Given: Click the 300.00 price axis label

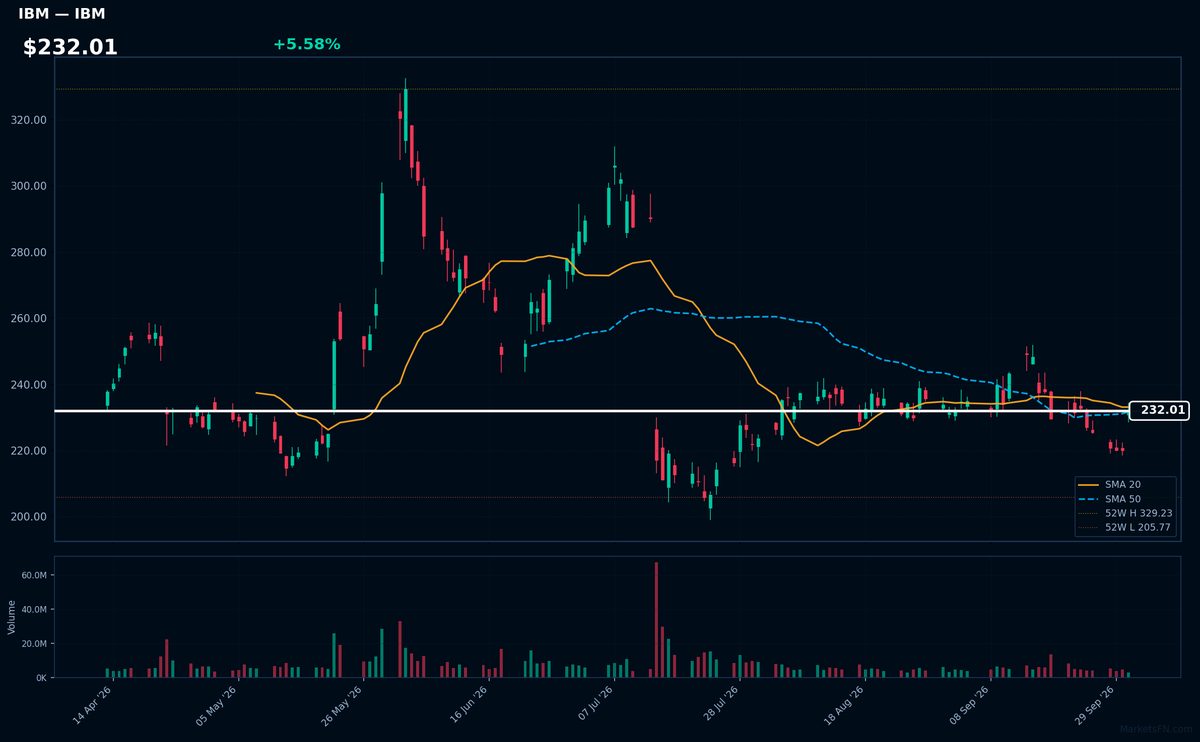Looking at the screenshot, I should point(28,186).
